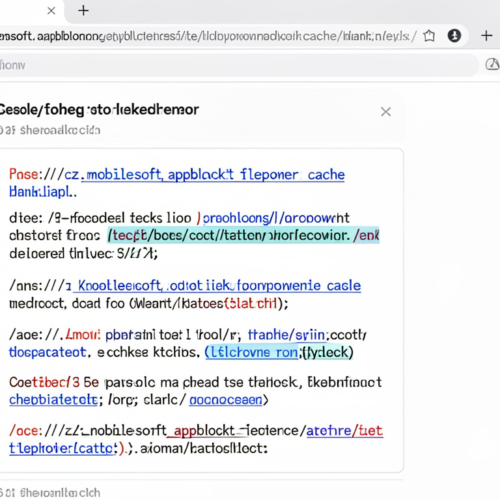
Task: Close the dialog panel with X
Action: click(386, 112)
